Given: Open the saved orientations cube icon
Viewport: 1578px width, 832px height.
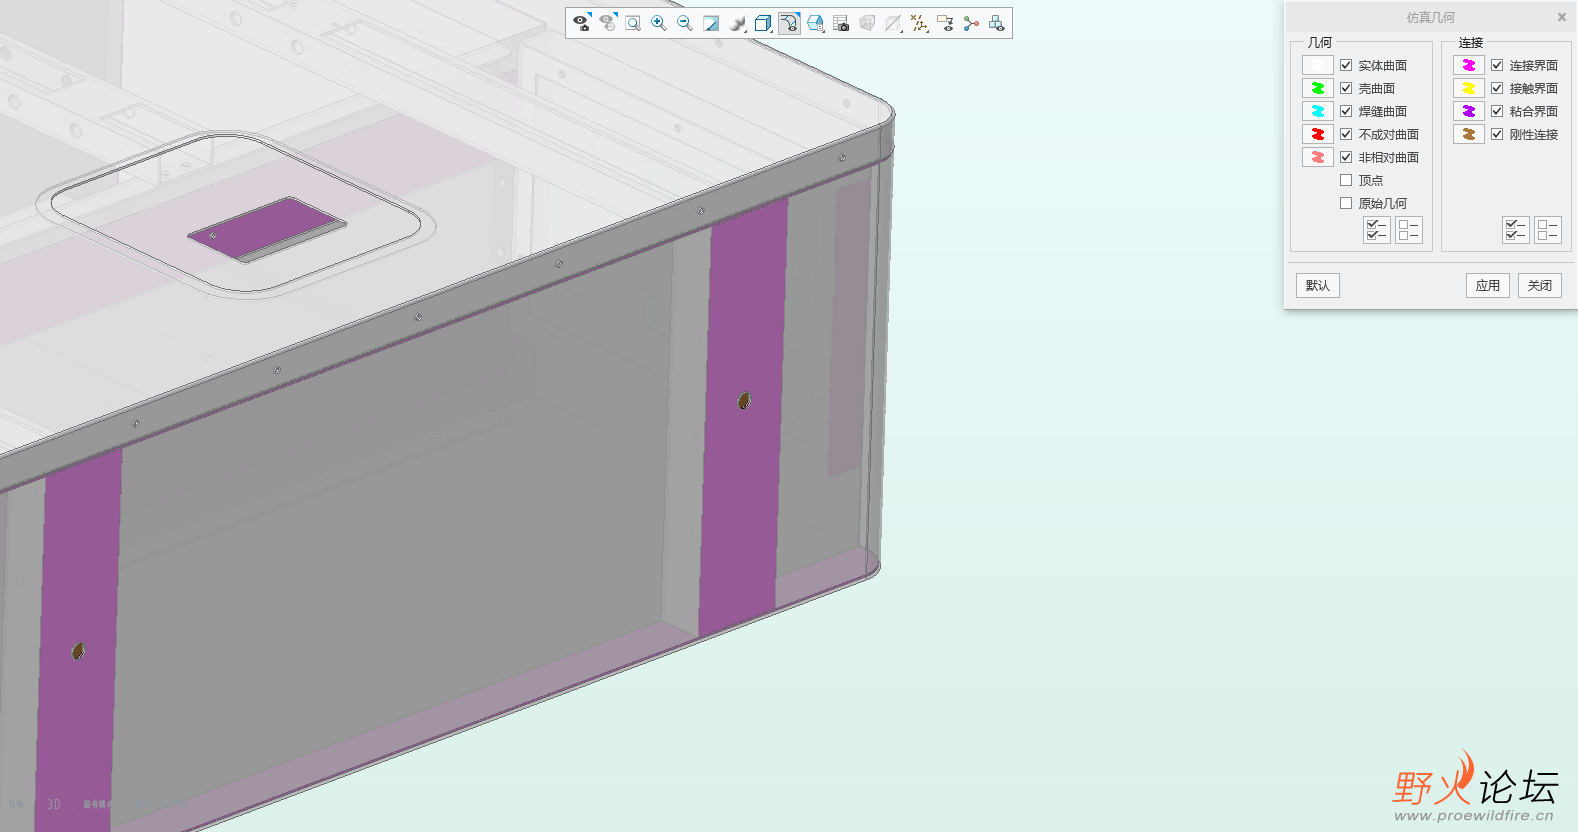Looking at the screenshot, I should click(x=763, y=23).
